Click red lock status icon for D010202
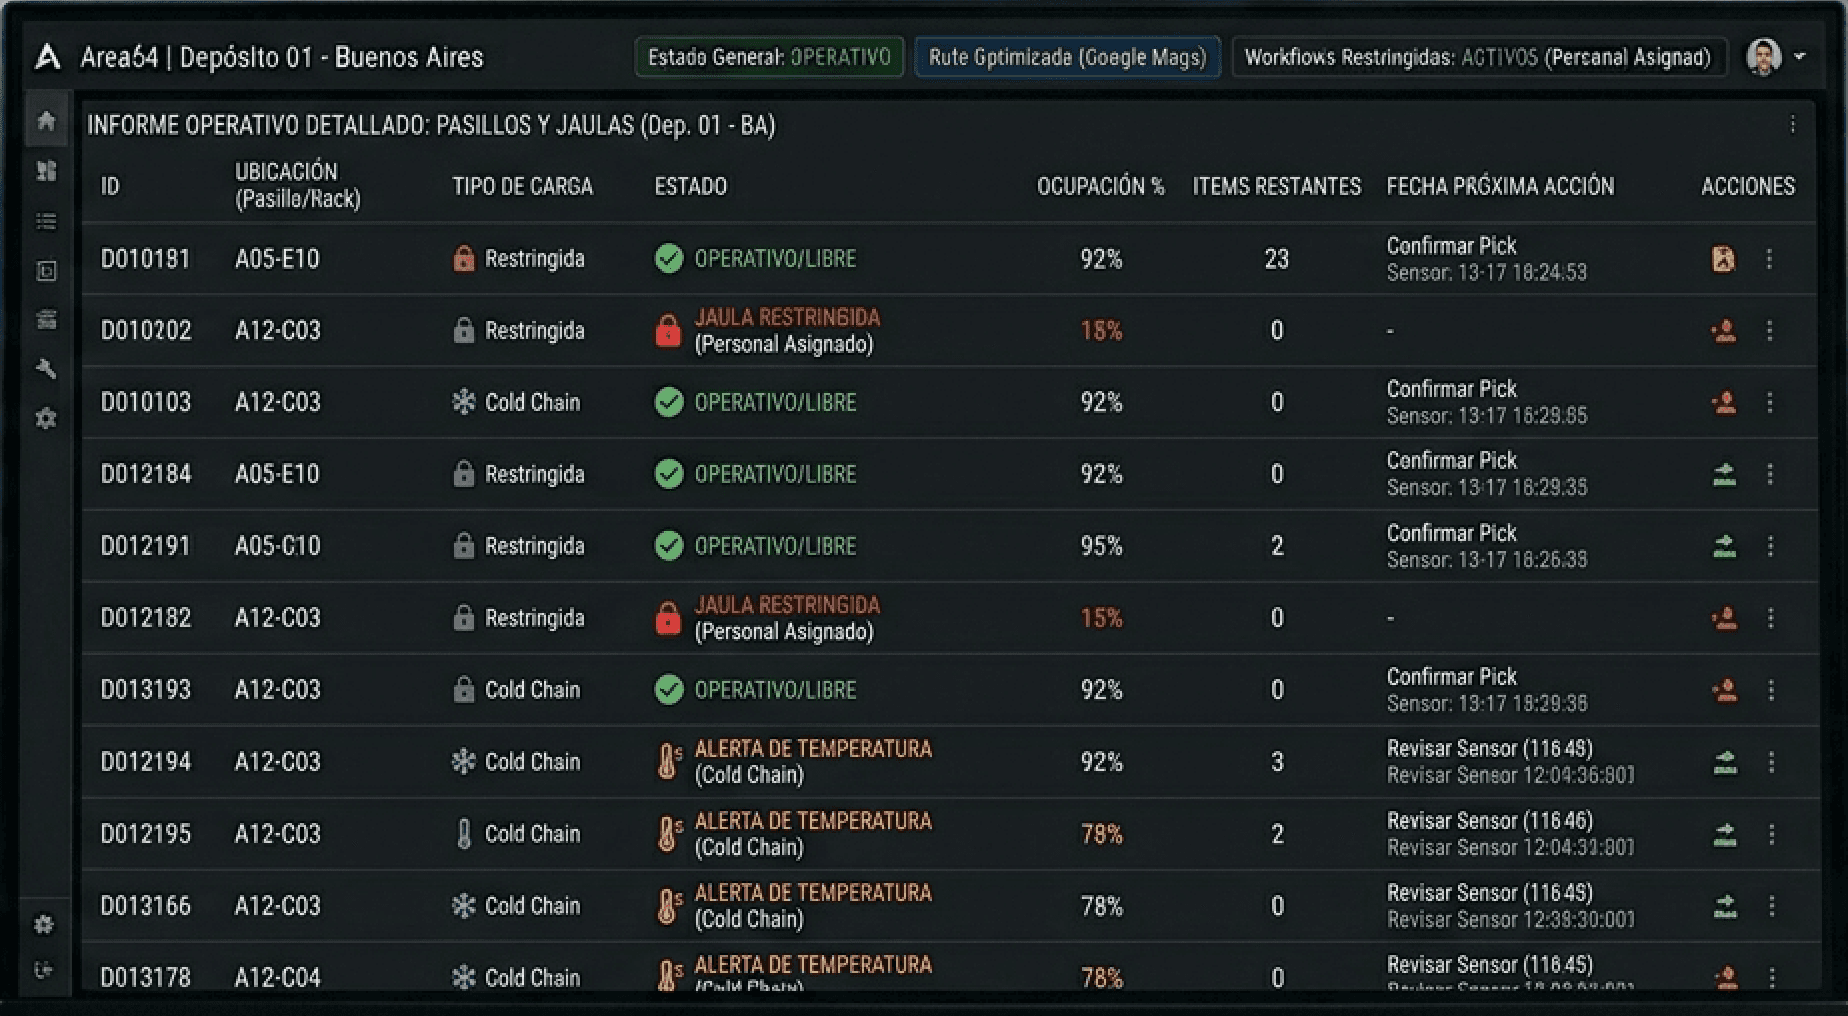 point(668,331)
